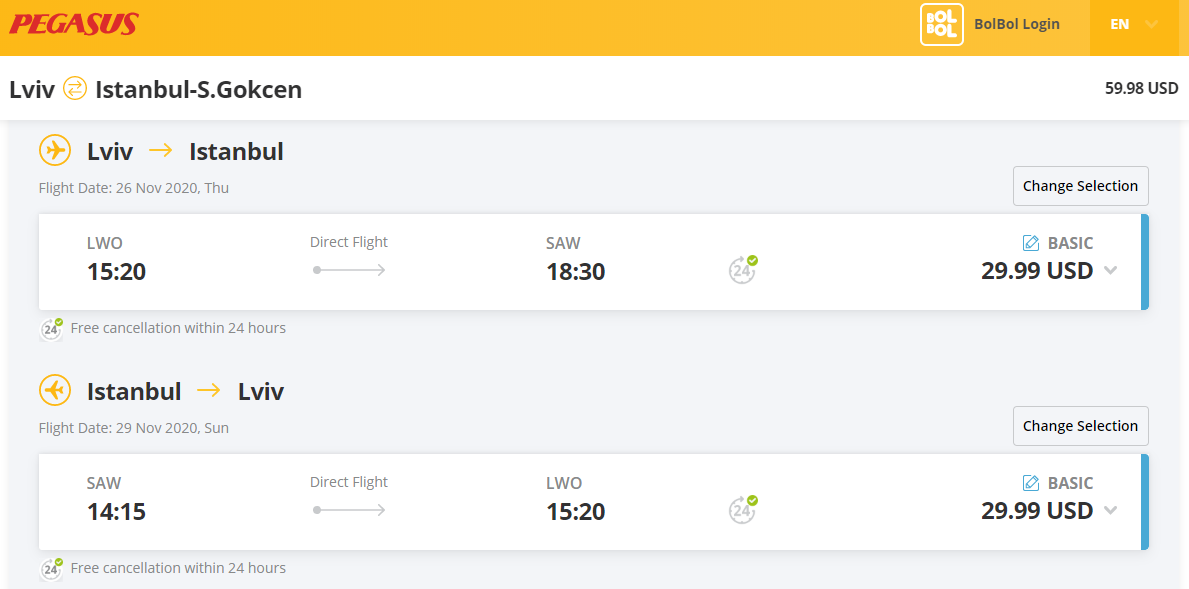The height and width of the screenshot is (589, 1189).
Task: Click edit pencil icon on return BASIC fare
Action: click(1031, 483)
